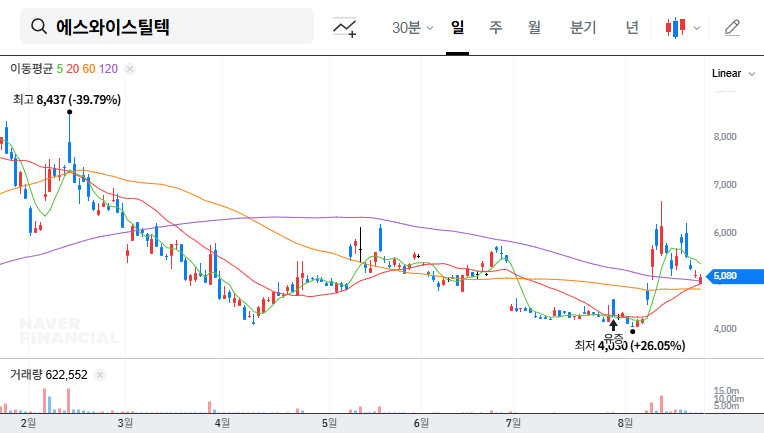Click the 최저 low price marker label
The height and width of the screenshot is (433, 764).
(x=630, y=346)
